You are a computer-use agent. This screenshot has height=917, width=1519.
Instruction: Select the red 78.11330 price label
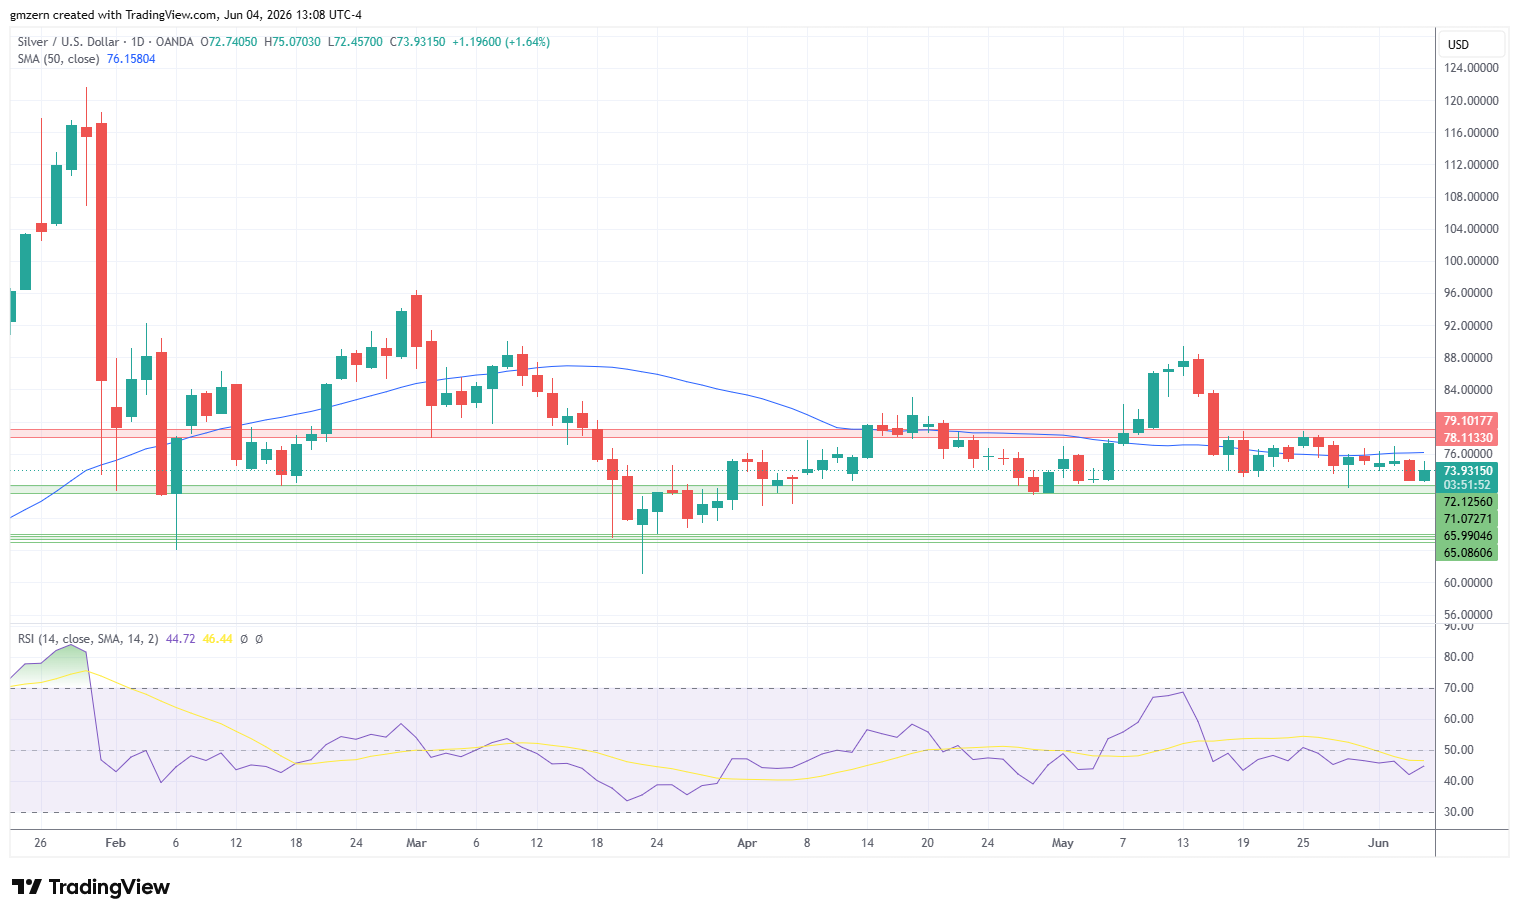pyautogui.click(x=1467, y=438)
